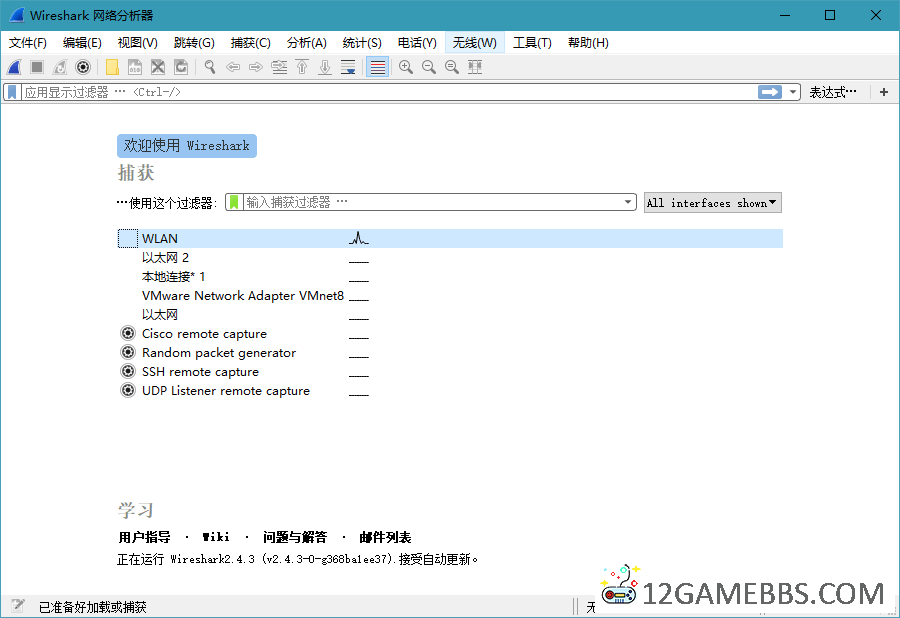Start capturing packets with the shark fin icon
The width and height of the screenshot is (900, 618).
14,67
